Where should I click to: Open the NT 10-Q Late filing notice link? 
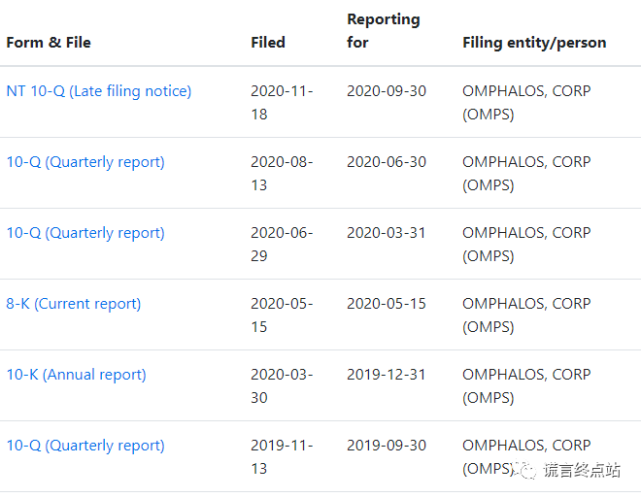coord(99,91)
